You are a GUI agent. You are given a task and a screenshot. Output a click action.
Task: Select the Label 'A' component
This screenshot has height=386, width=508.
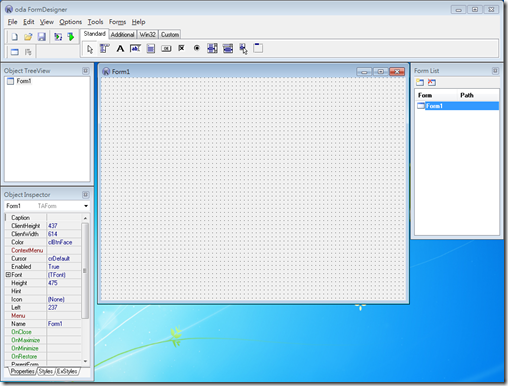click(120, 49)
